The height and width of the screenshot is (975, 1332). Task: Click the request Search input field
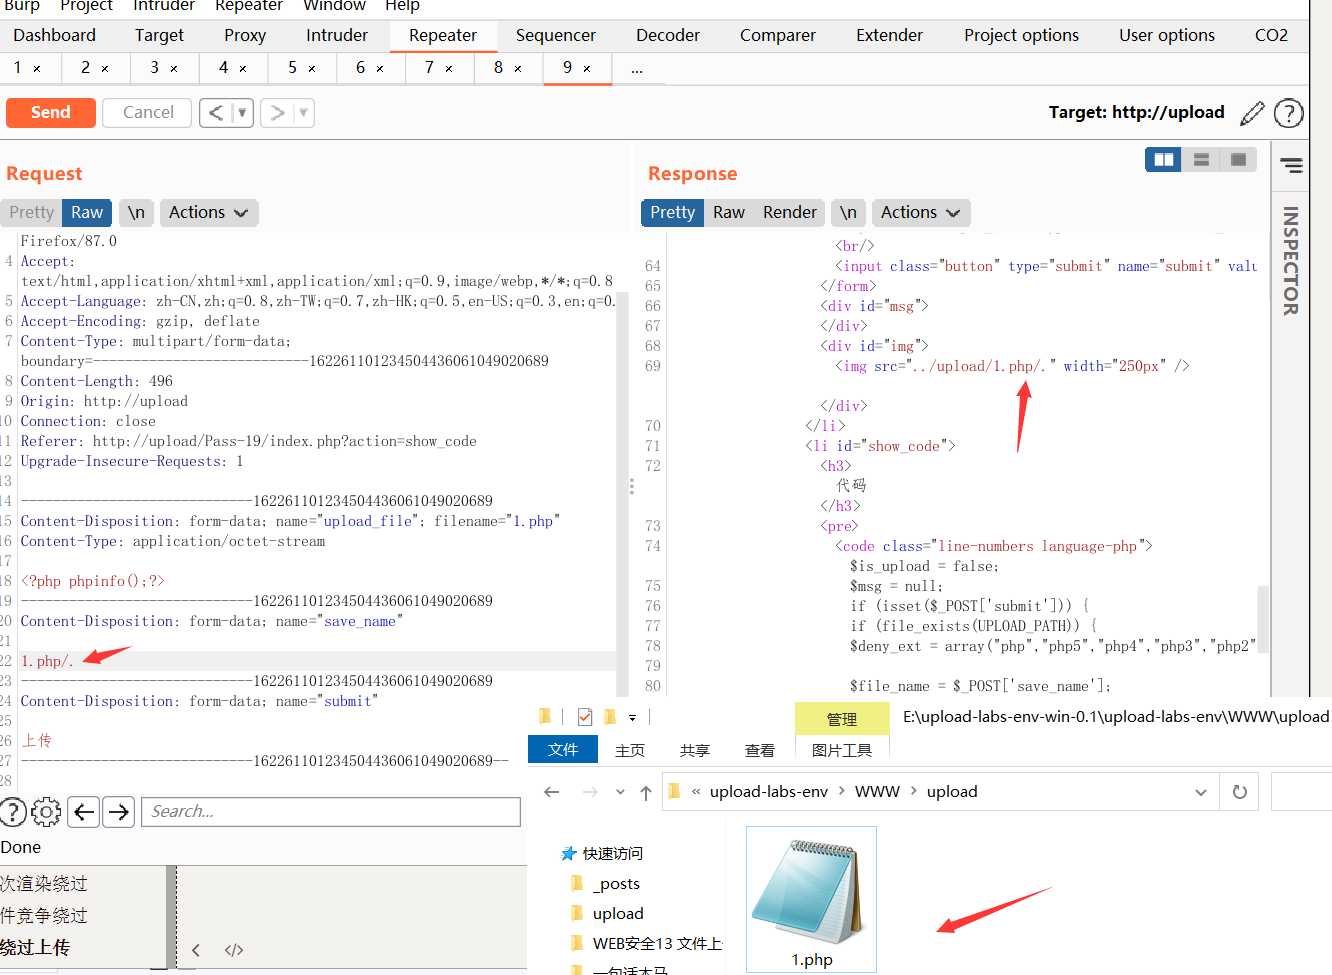pyautogui.click(x=331, y=812)
